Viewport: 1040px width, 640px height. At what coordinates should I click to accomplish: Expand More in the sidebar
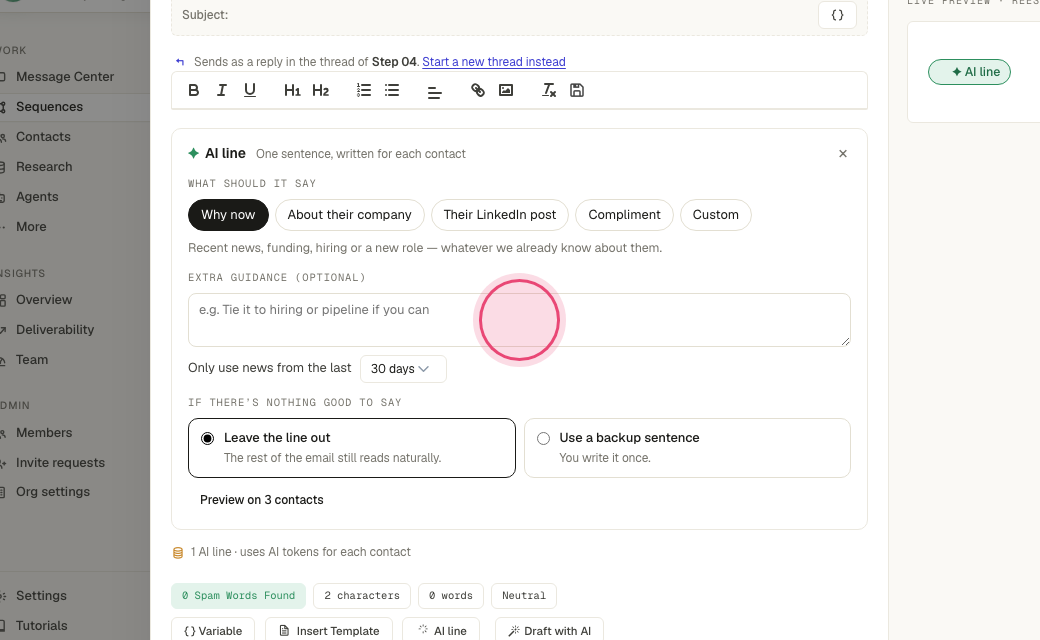[x=31, y=227]
